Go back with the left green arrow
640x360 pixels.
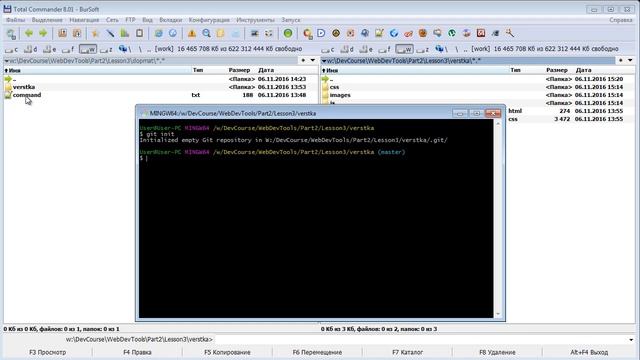[29, 33]
